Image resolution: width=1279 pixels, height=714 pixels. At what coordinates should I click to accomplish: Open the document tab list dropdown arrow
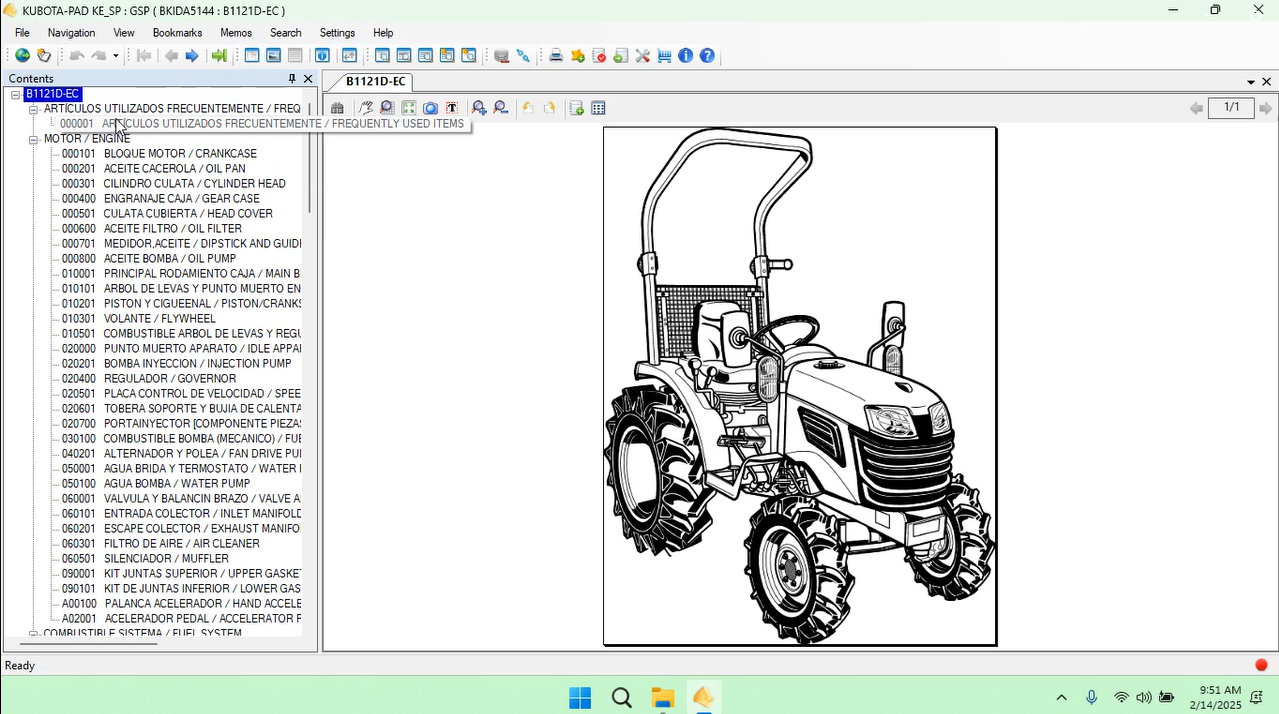pyautogui.click(x=1251, y=82)
